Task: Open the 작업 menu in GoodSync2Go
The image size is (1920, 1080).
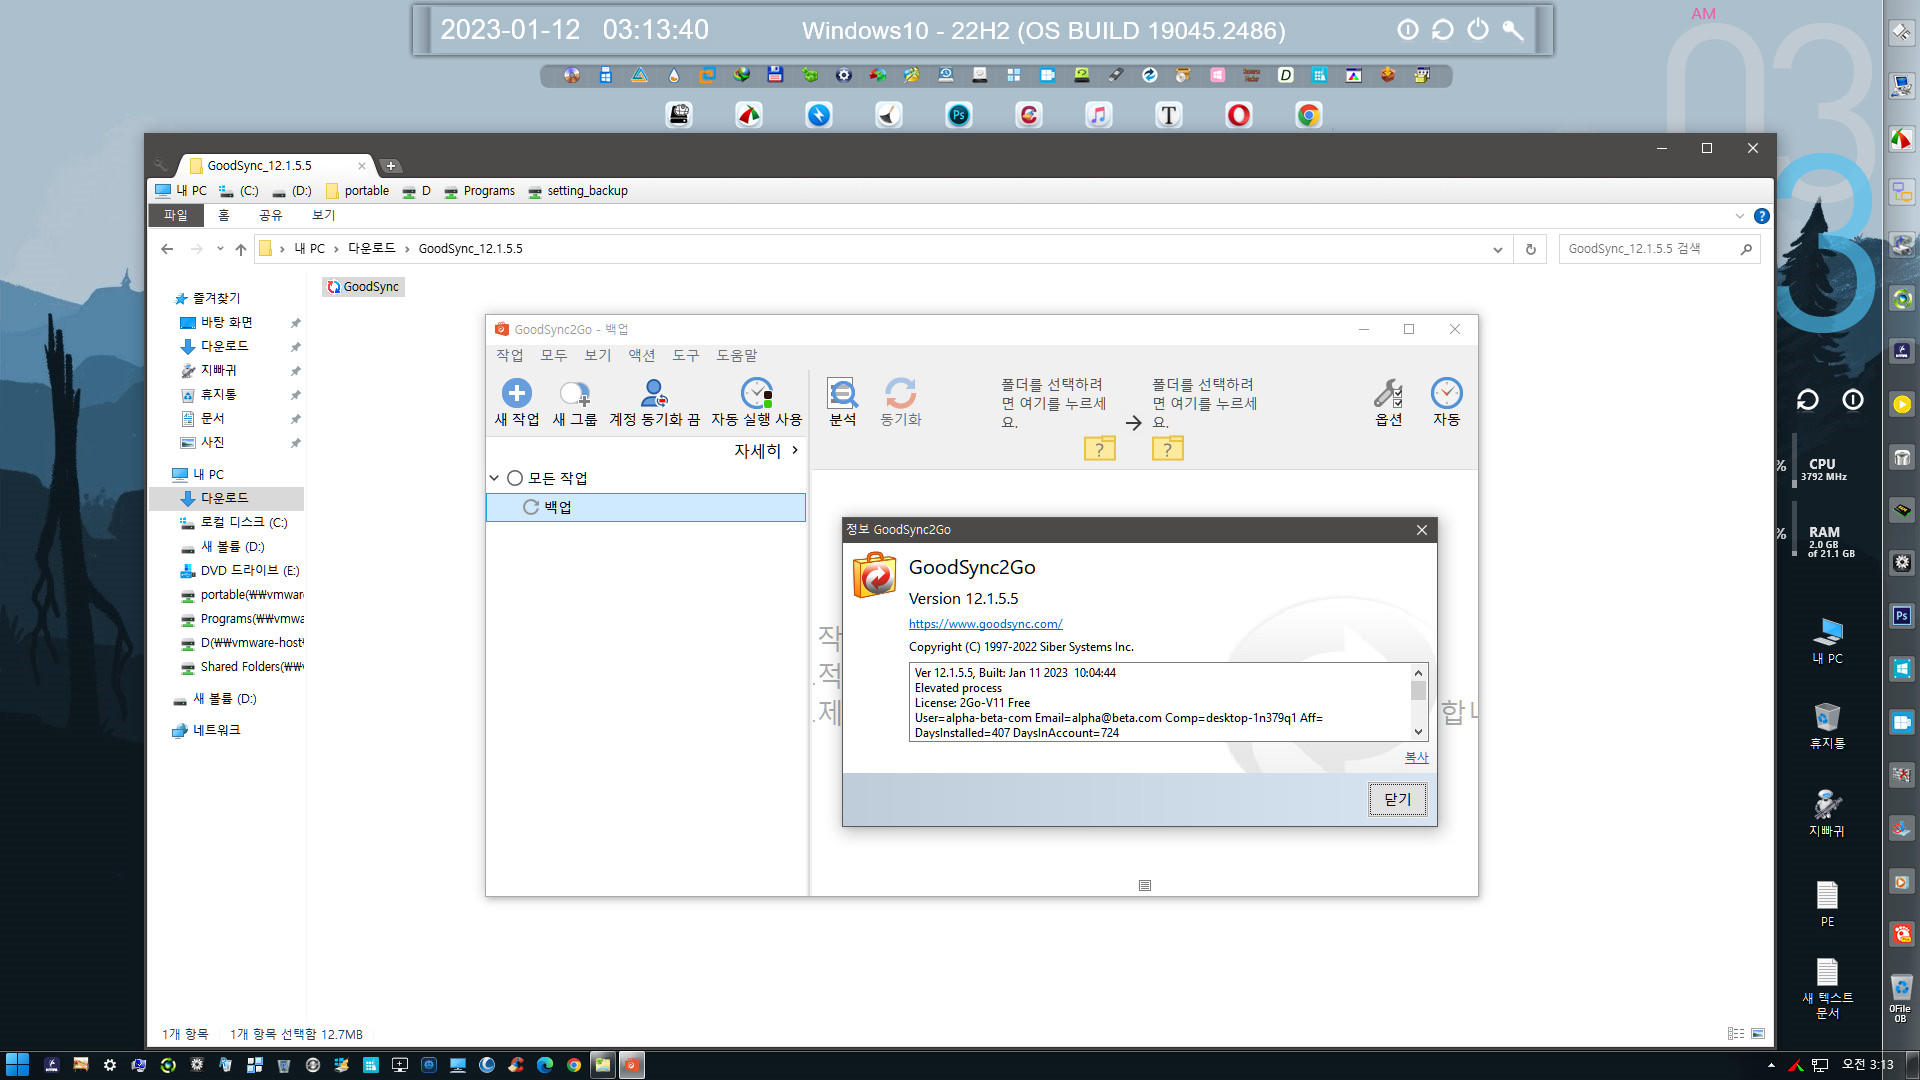Action: pos(510,355)
